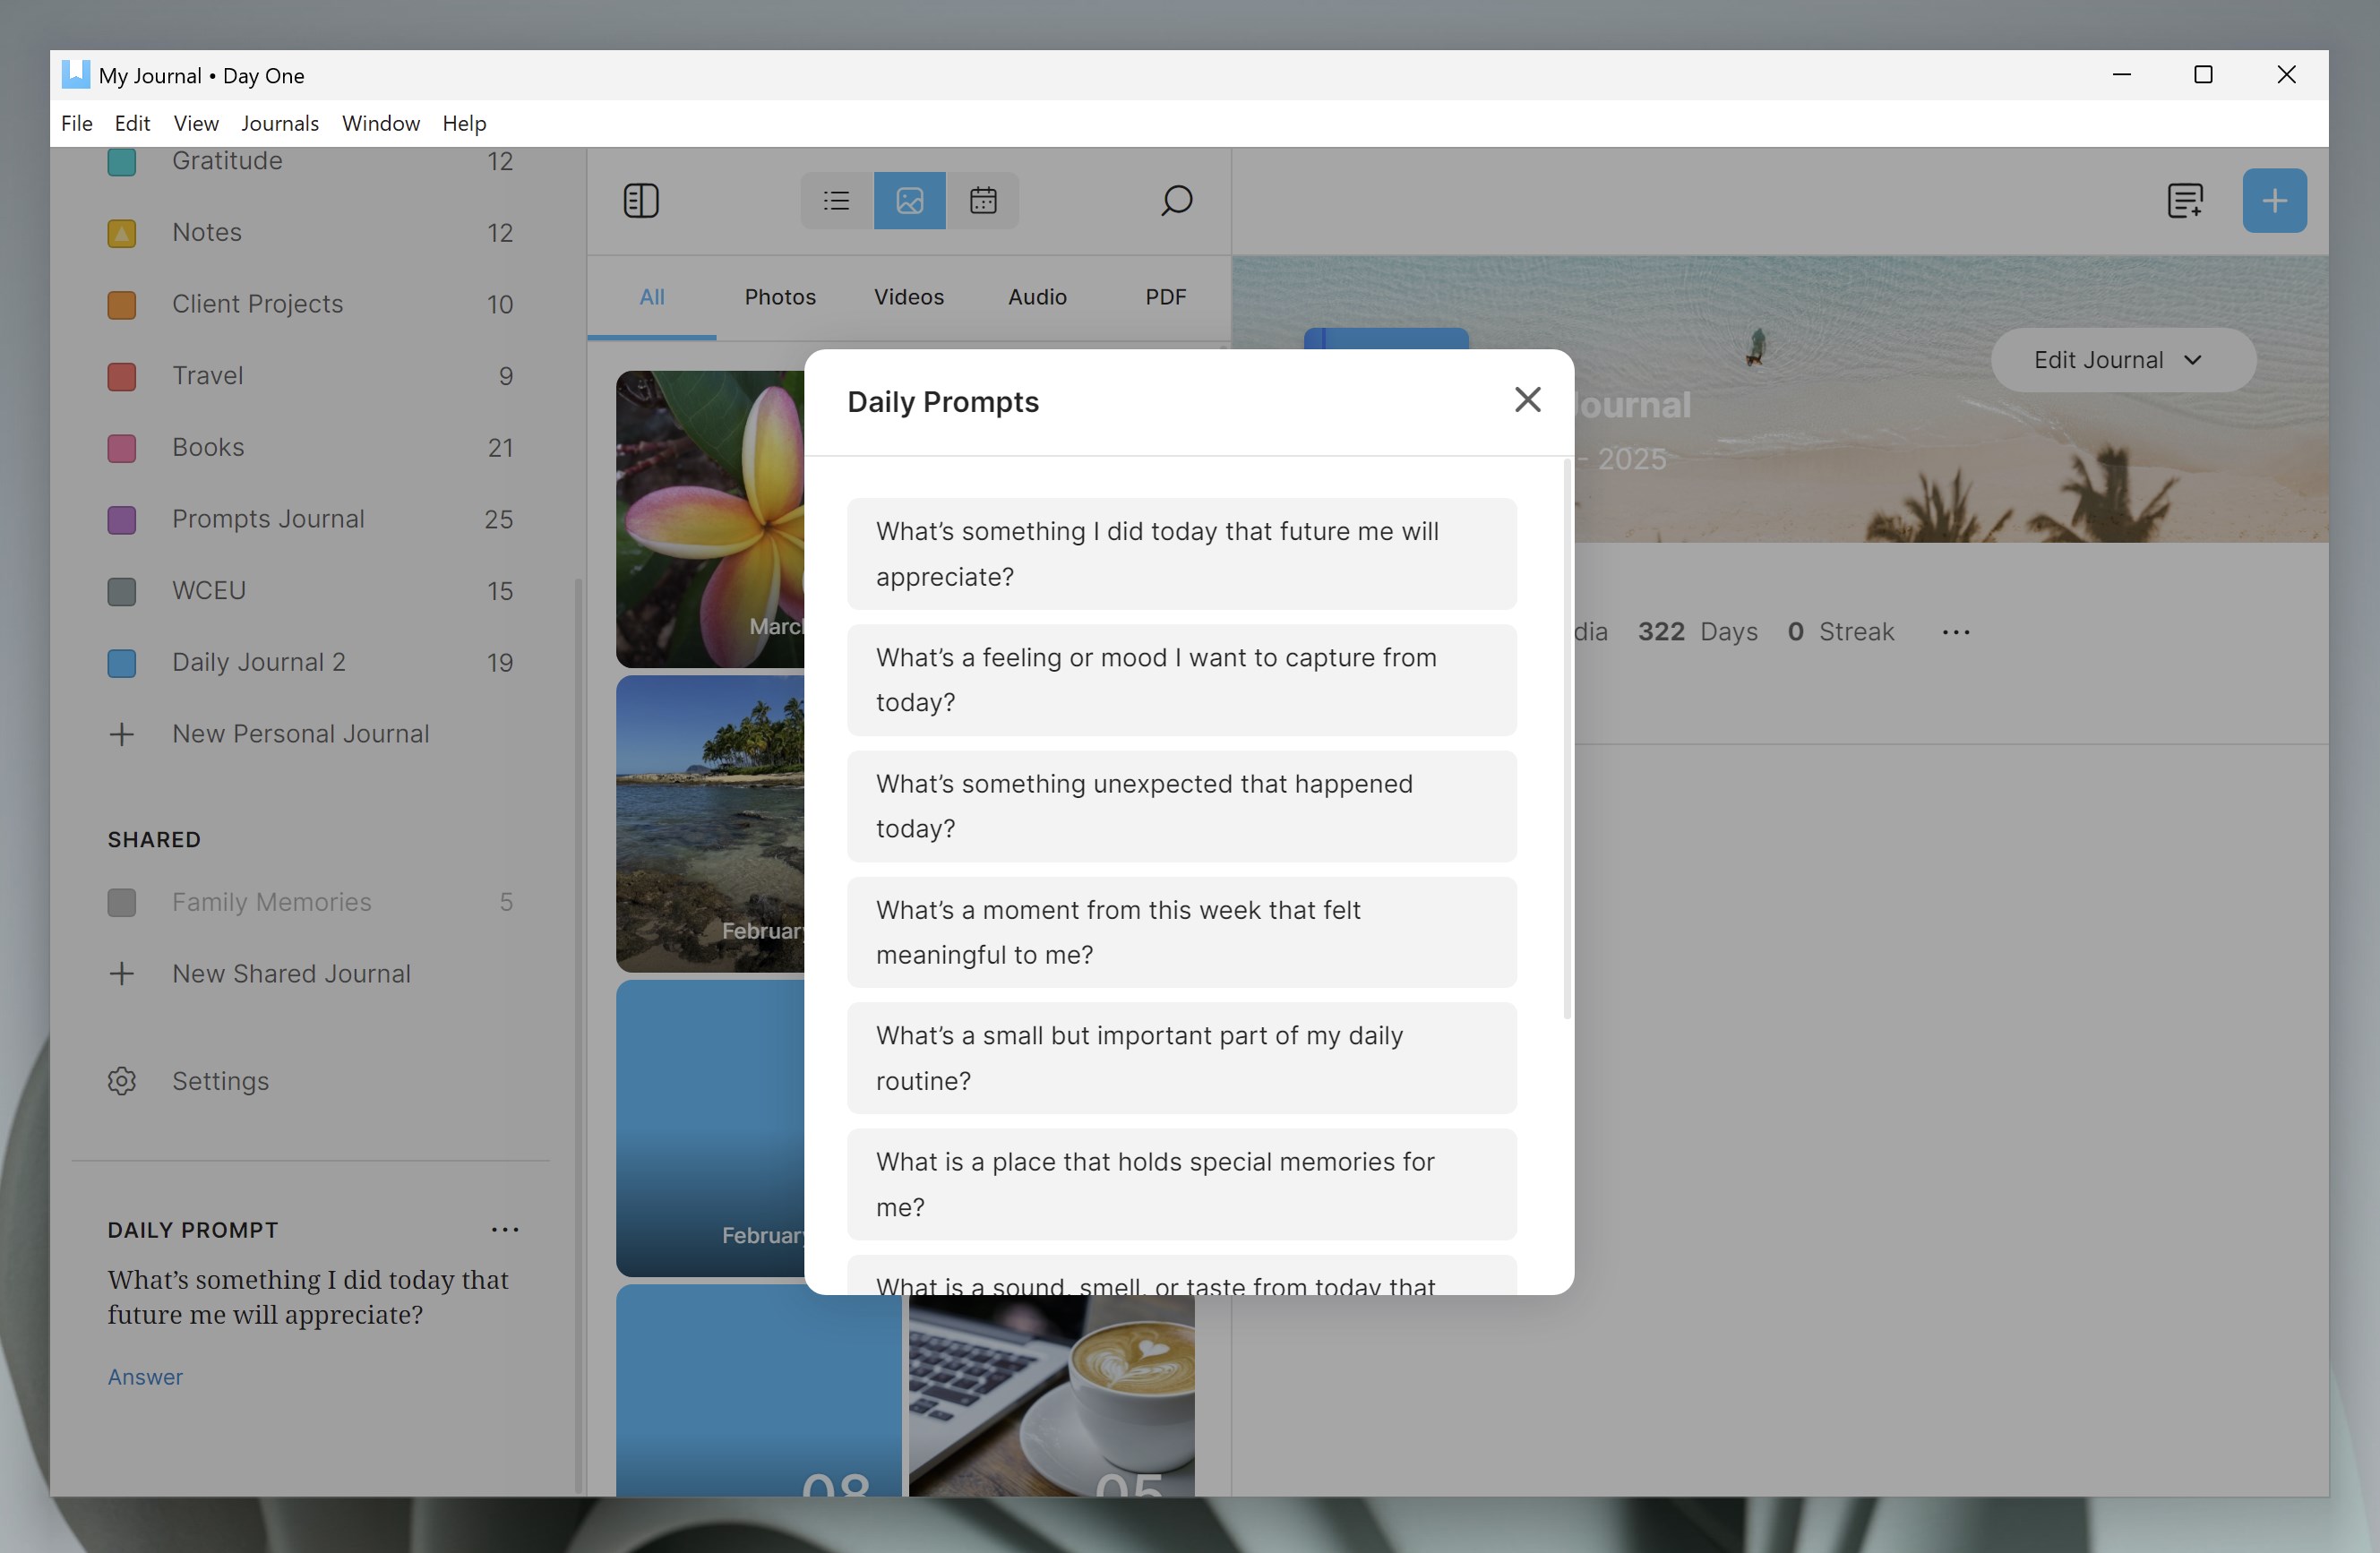Toggle the sidebar panel icon
2380x1553 pixels.
click(641, 200)
